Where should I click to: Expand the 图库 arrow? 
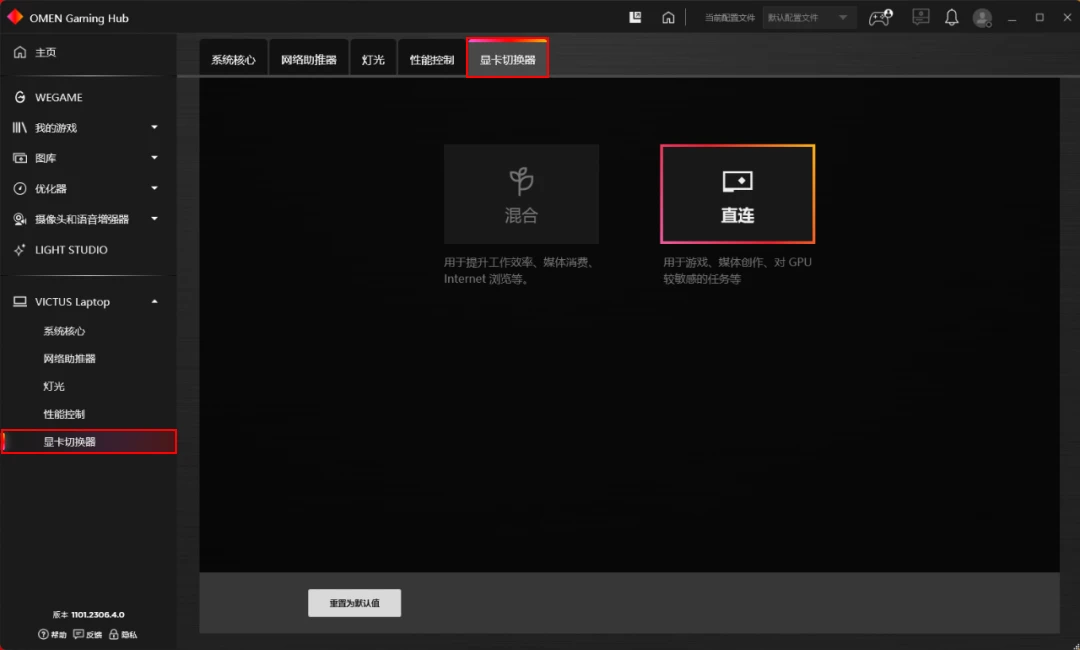[154, 158]
